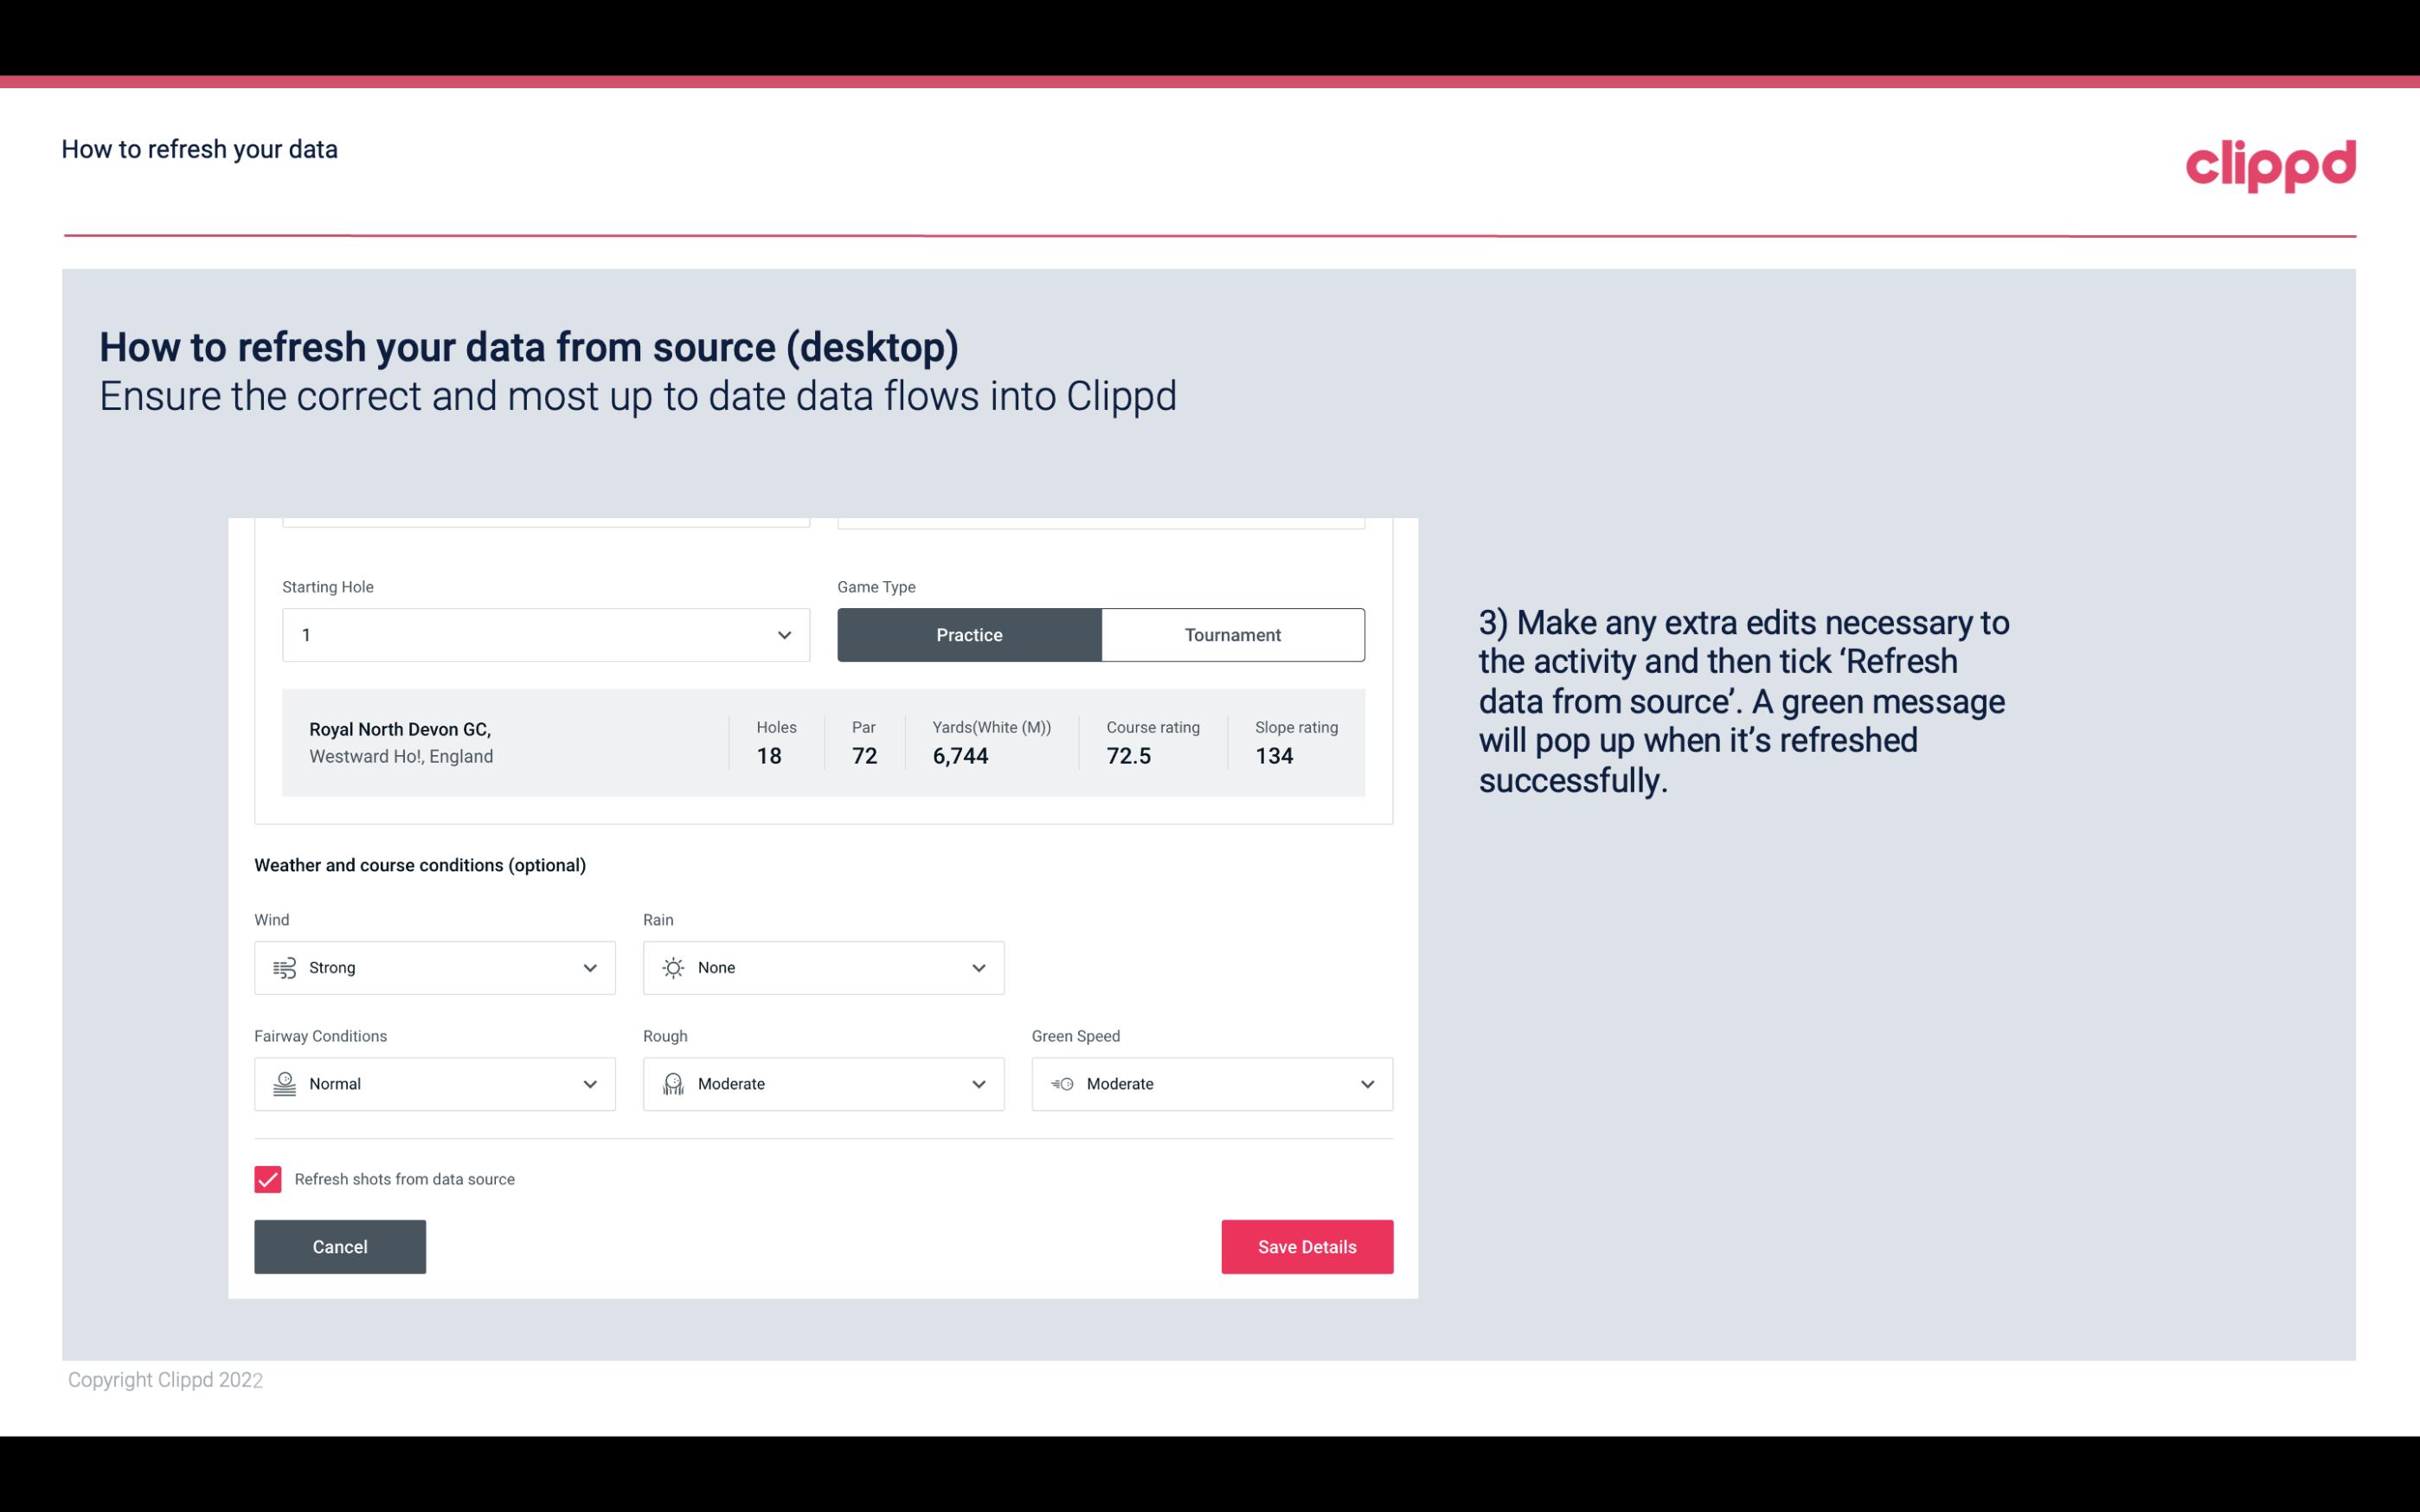Click the refresh shots checkbox icon
The height and width of the screenshot is (1512, 2420).
268,1179
